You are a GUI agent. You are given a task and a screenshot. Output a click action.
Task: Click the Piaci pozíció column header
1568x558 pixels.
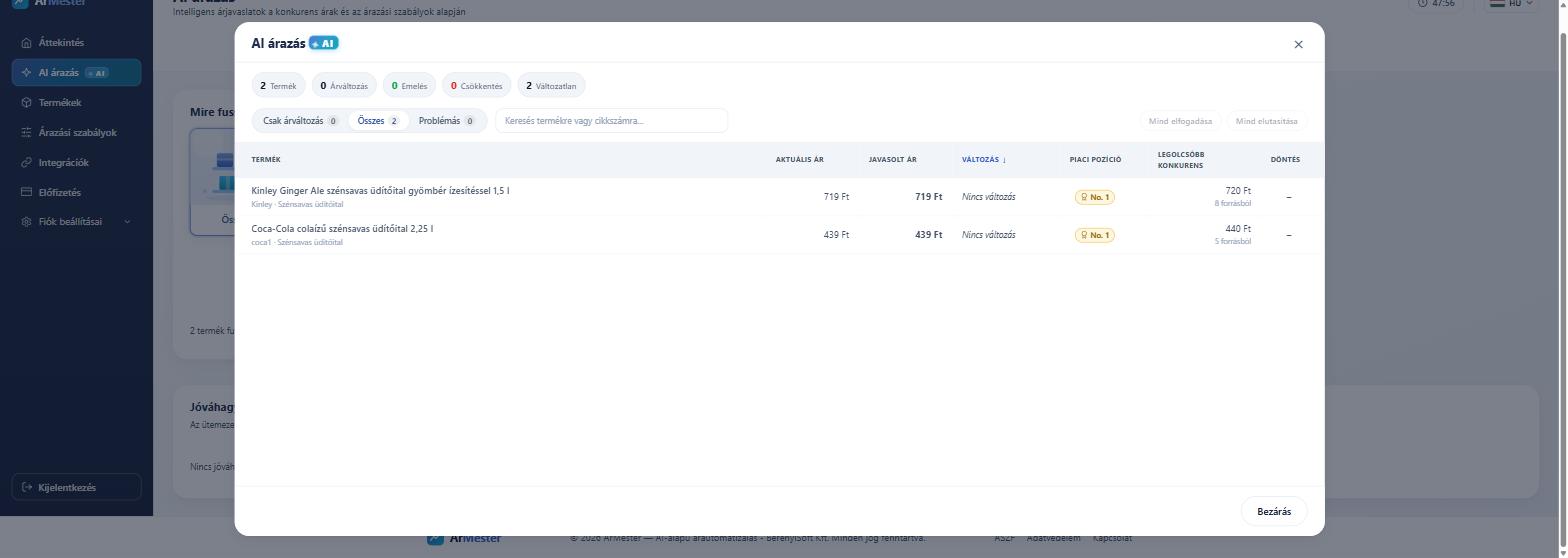tap(1095, 160)
